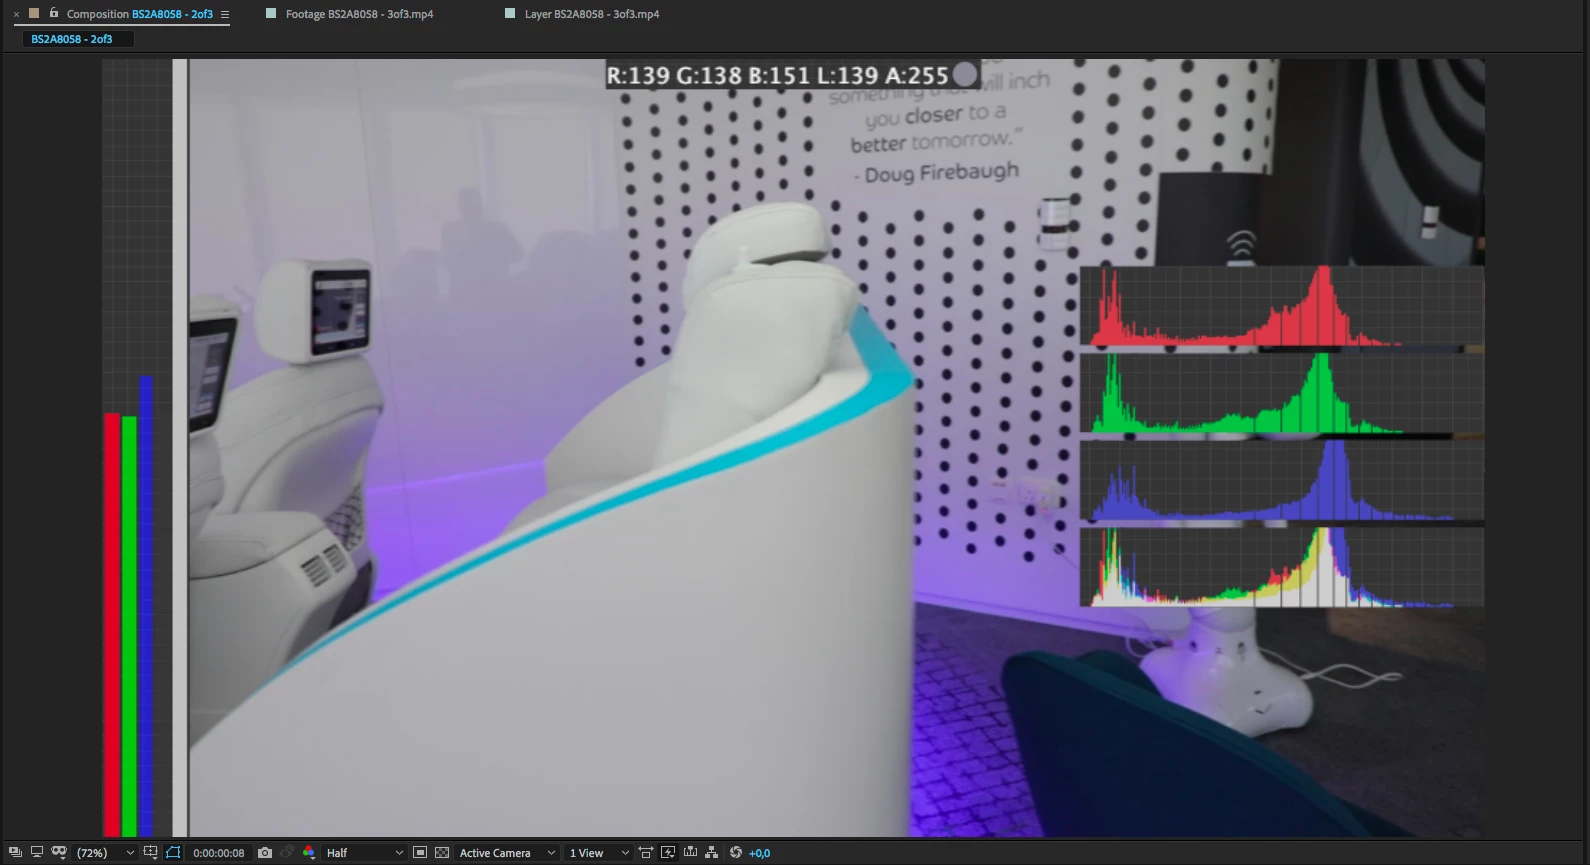
Task: Click the Doug Firebaugh text in preview
Action: point(942,173)
